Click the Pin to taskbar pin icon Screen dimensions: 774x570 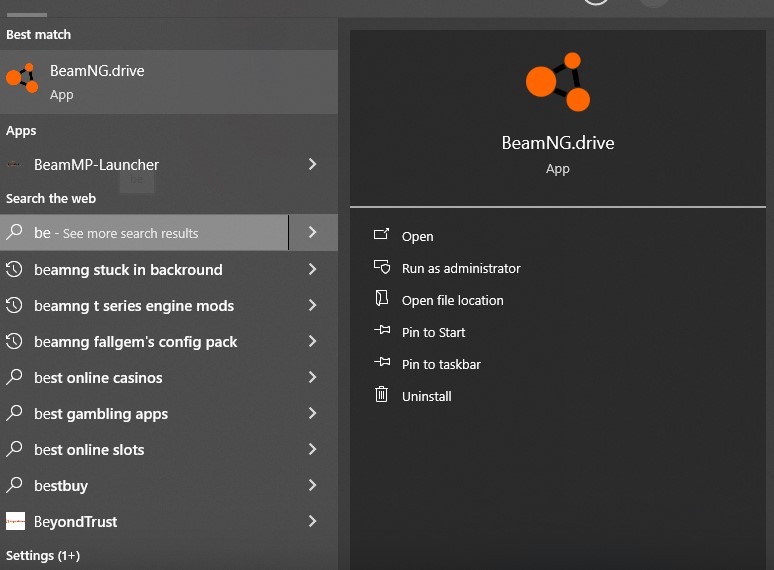381,363
